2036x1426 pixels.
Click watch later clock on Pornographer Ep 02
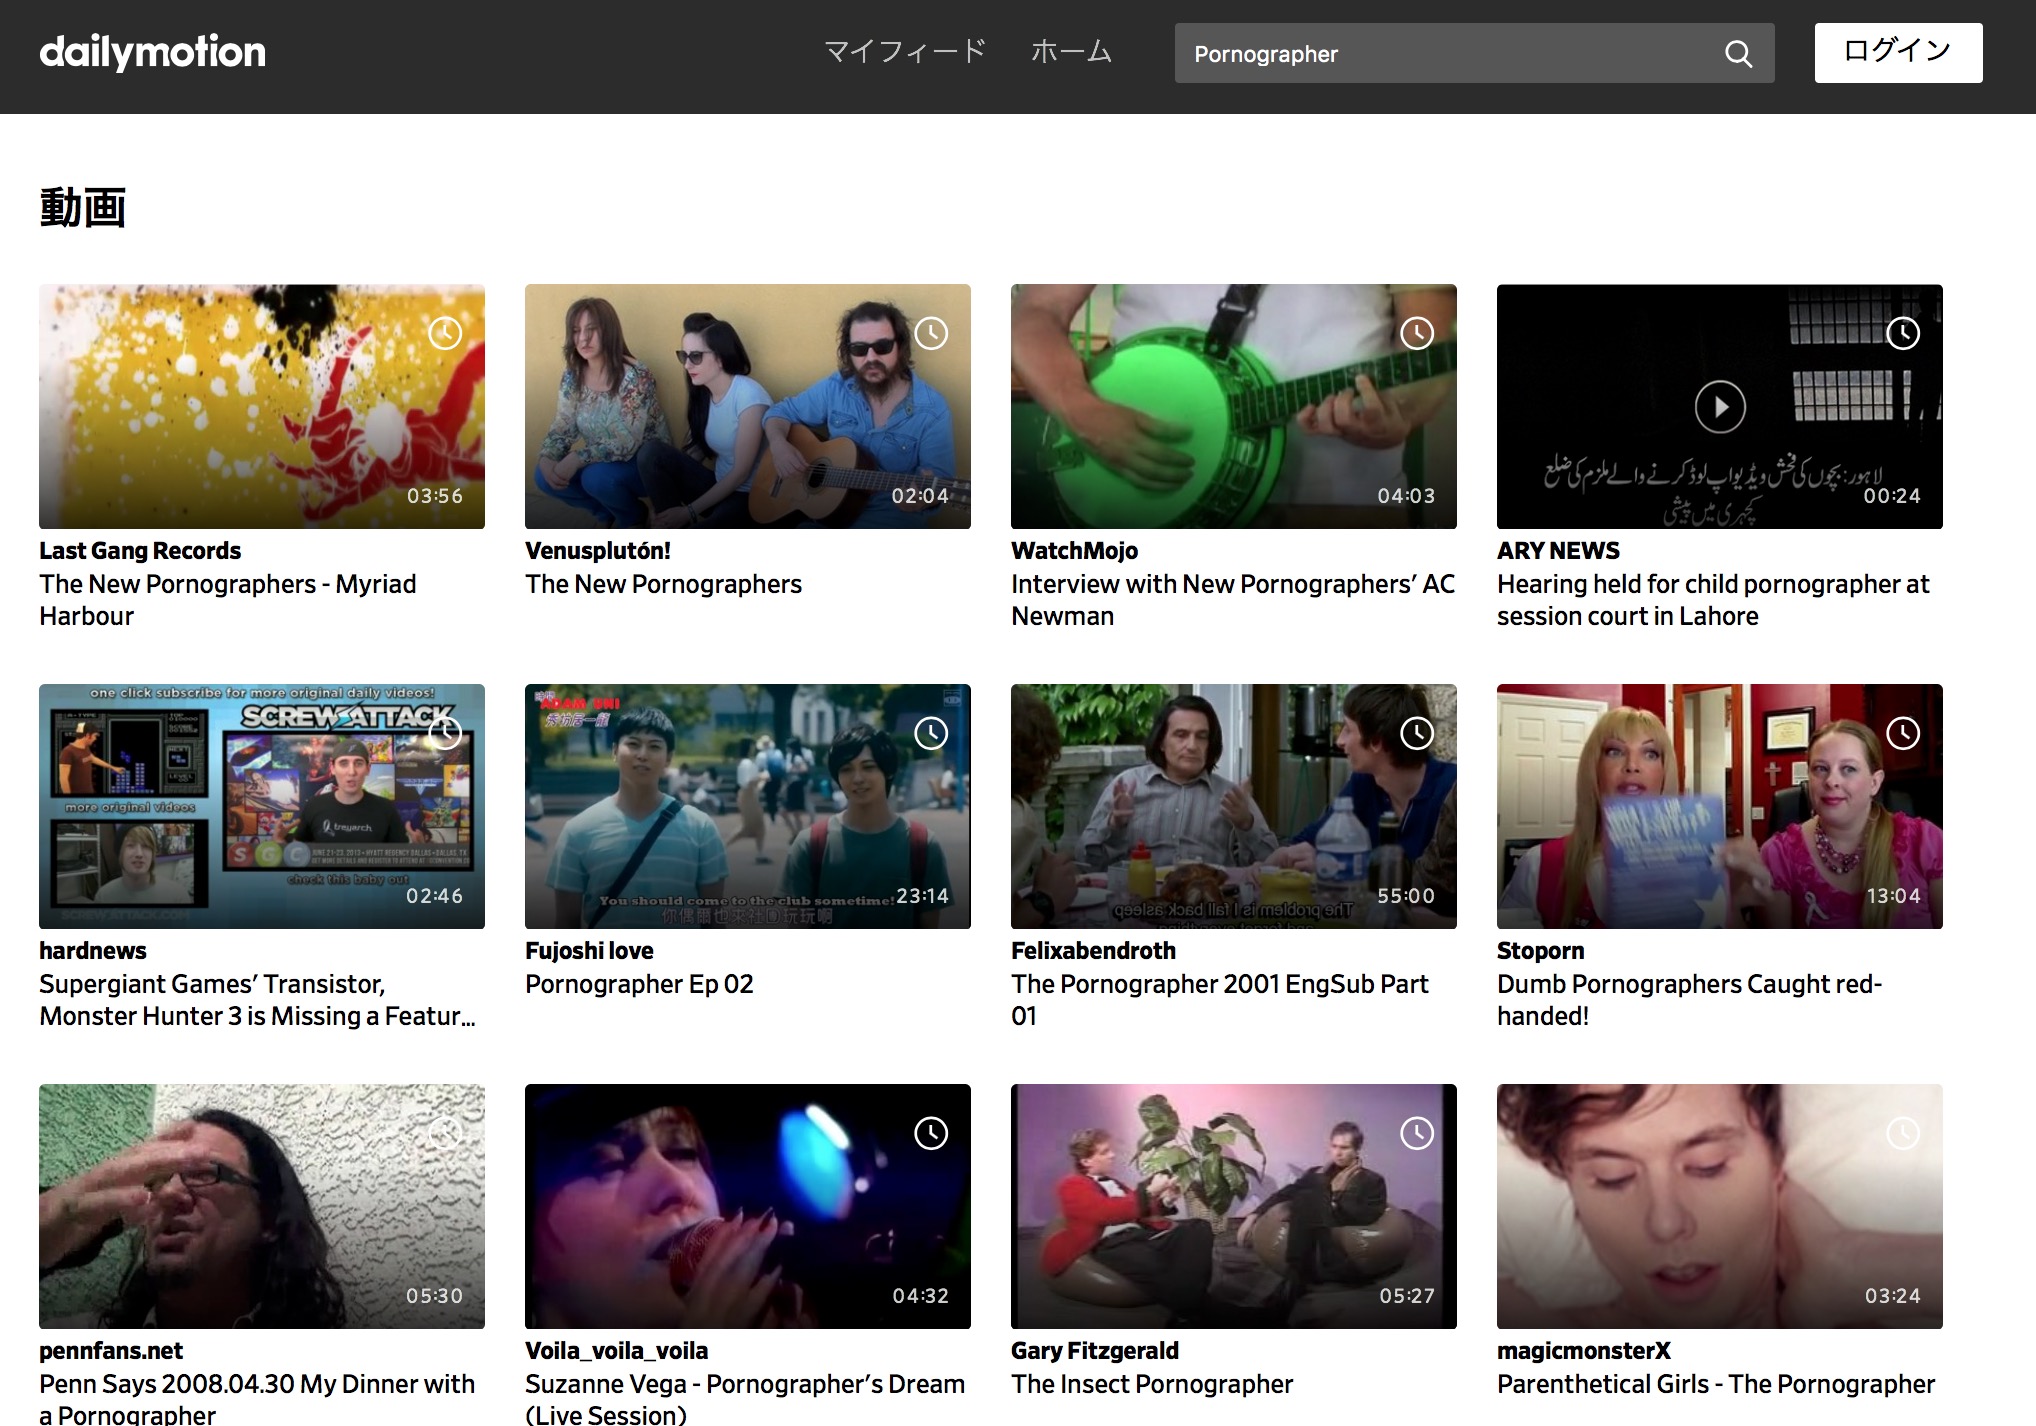pyautogui.click(x=931, y=733)
